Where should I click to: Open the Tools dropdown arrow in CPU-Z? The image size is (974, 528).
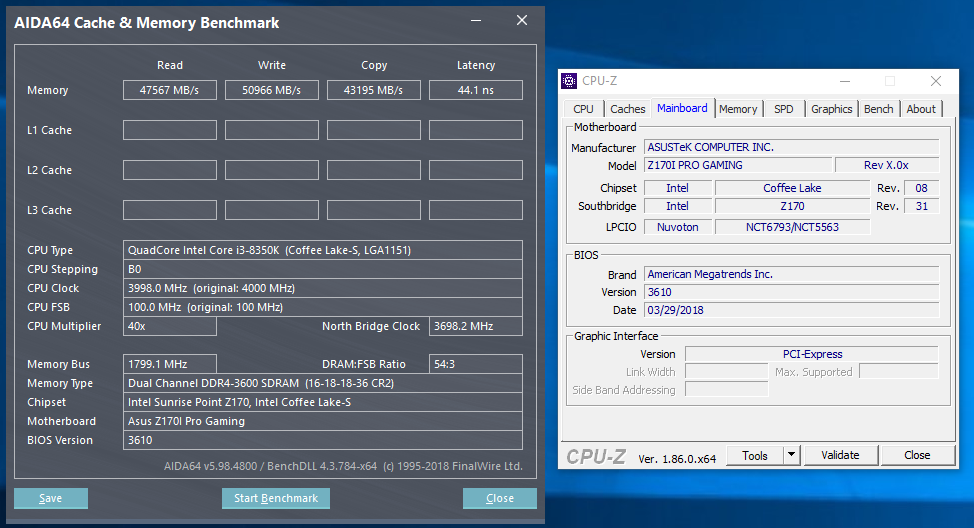coord(791,455)
